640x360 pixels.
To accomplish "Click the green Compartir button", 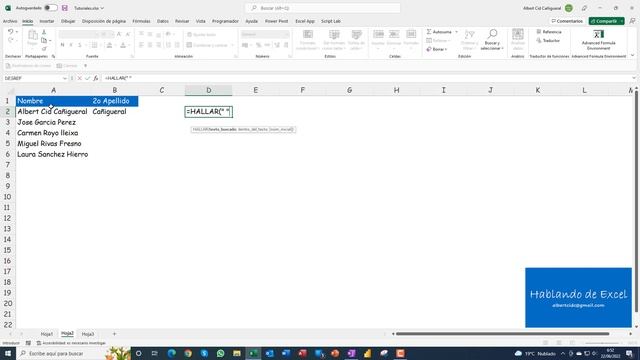I will 606,21.
